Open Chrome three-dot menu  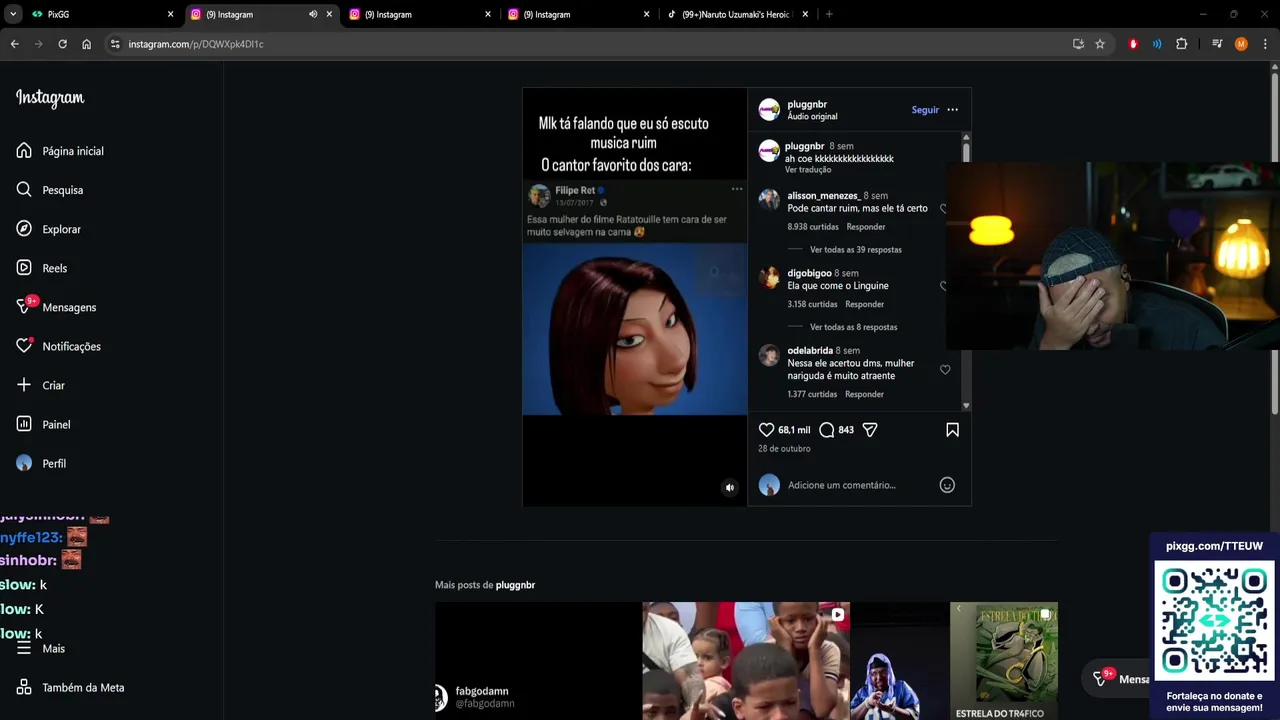[x=1265, y=44]
